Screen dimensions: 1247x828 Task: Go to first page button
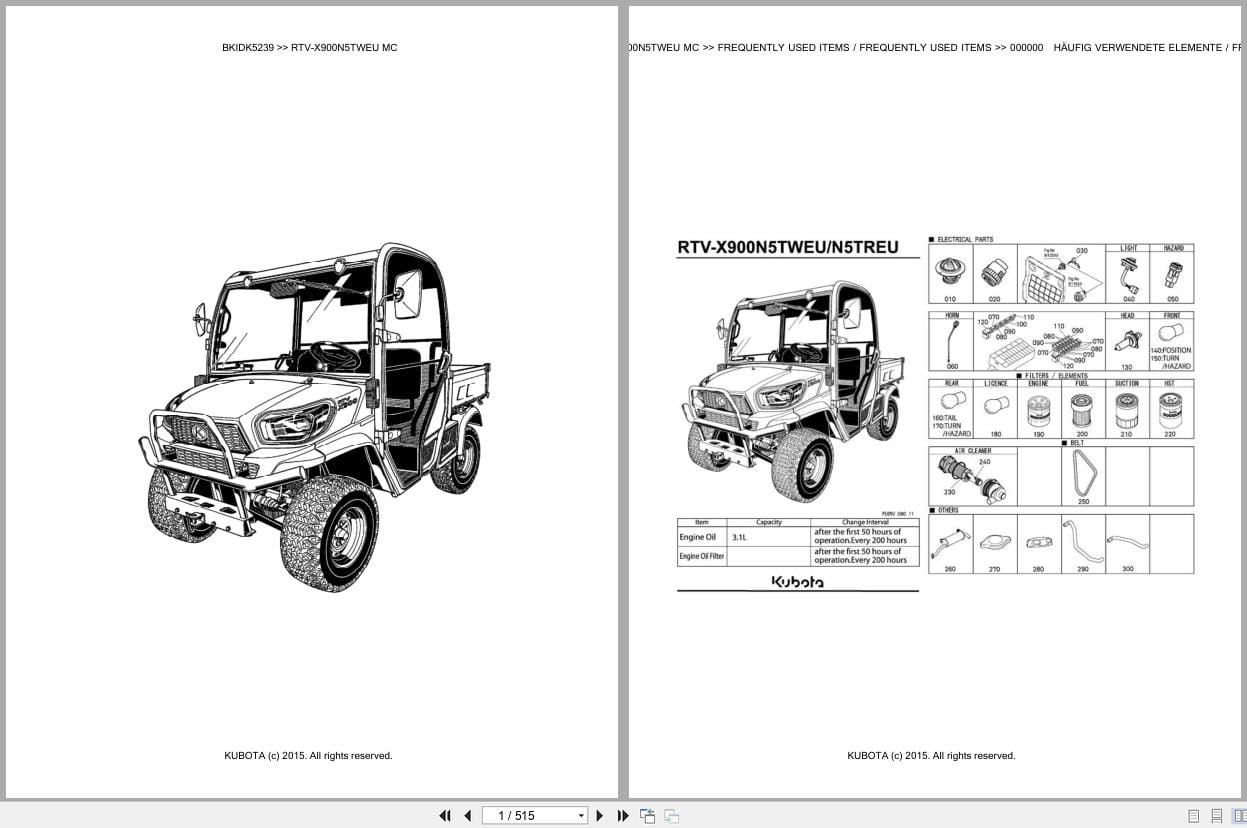pyautogui.click(x=445, y=816)
